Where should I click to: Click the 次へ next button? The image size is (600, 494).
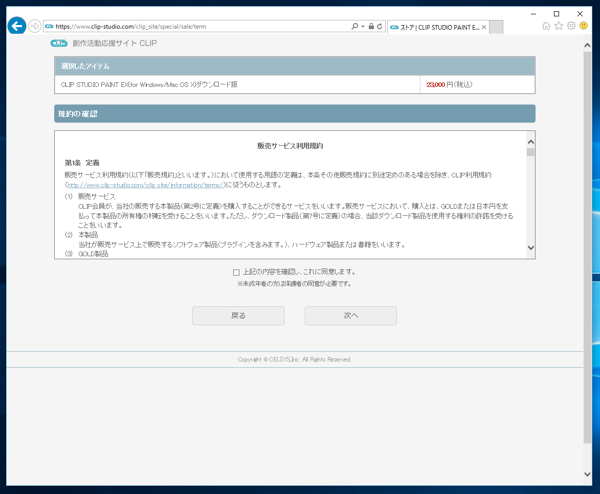pos(351,316)
